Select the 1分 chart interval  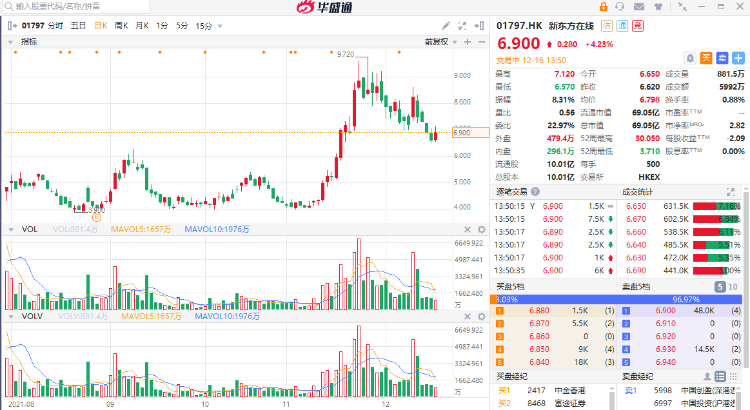coord(162,26)
